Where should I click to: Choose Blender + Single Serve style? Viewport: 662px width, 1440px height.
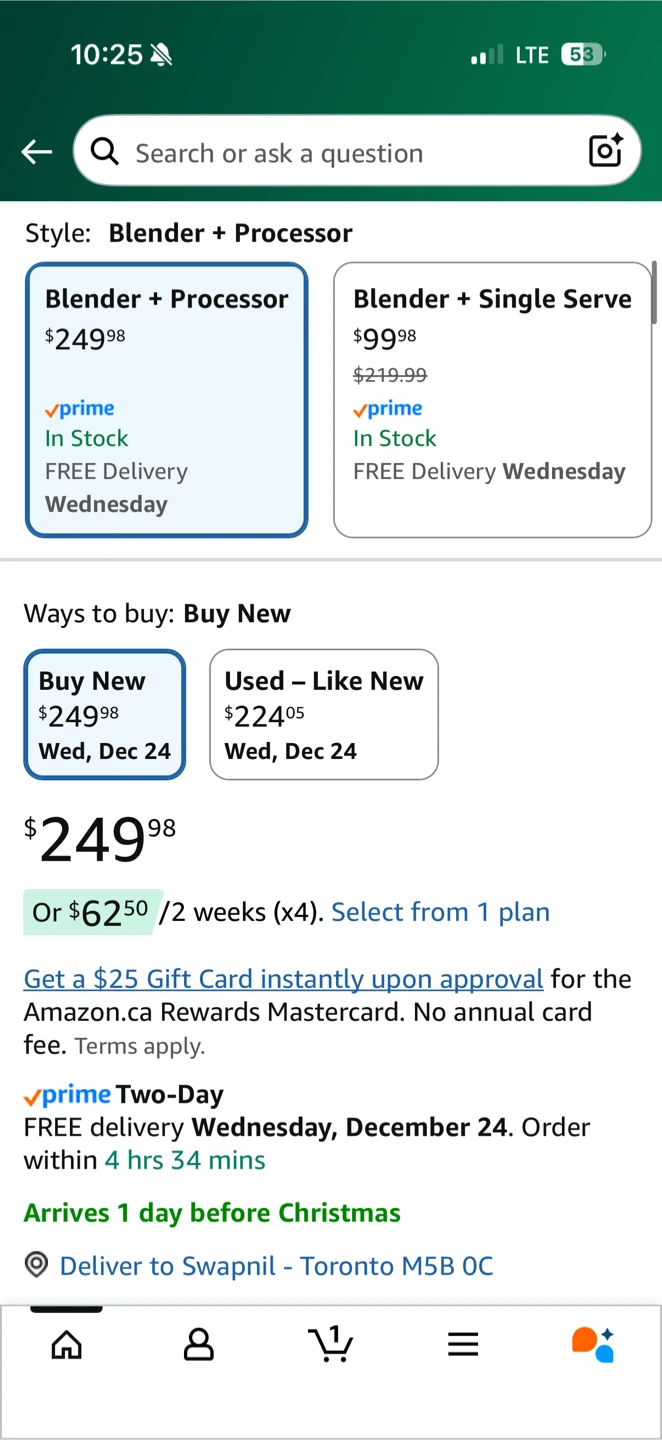coord(492,400)
